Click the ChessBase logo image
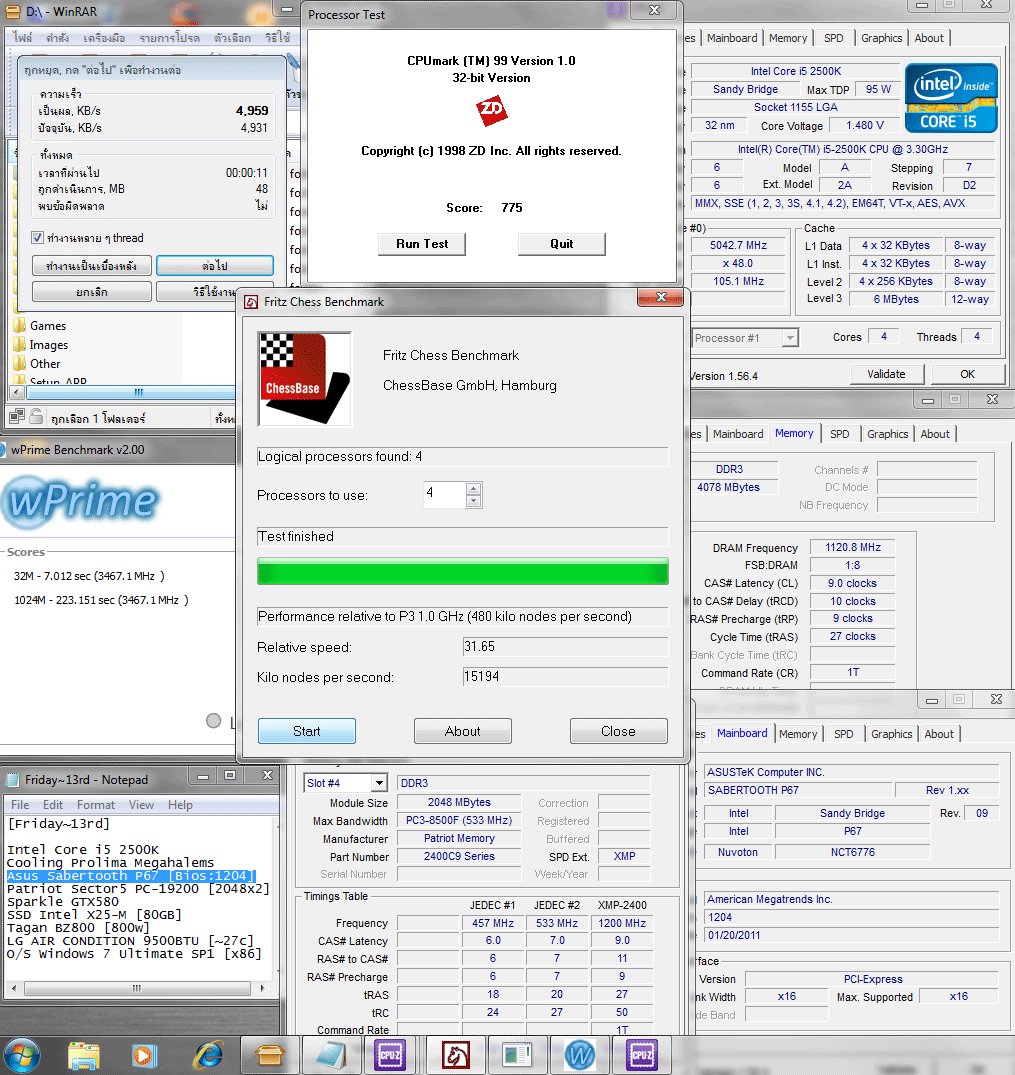 click(304, 379)
